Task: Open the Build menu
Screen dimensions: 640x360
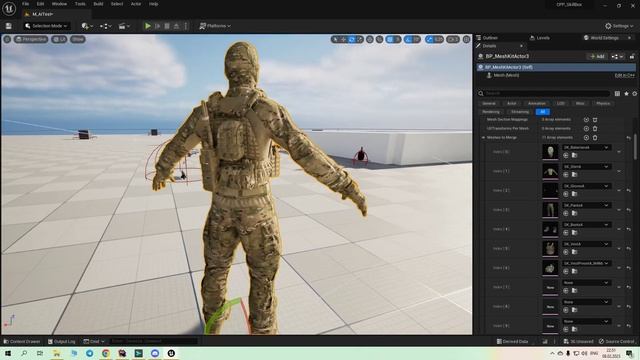Action: point(98,4)
